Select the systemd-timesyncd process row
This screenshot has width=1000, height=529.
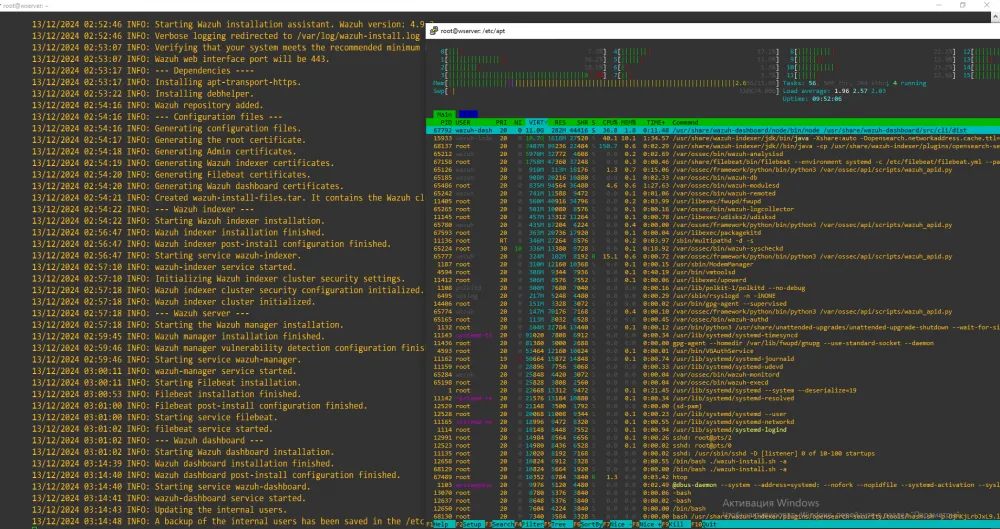[x=713, y=335]
